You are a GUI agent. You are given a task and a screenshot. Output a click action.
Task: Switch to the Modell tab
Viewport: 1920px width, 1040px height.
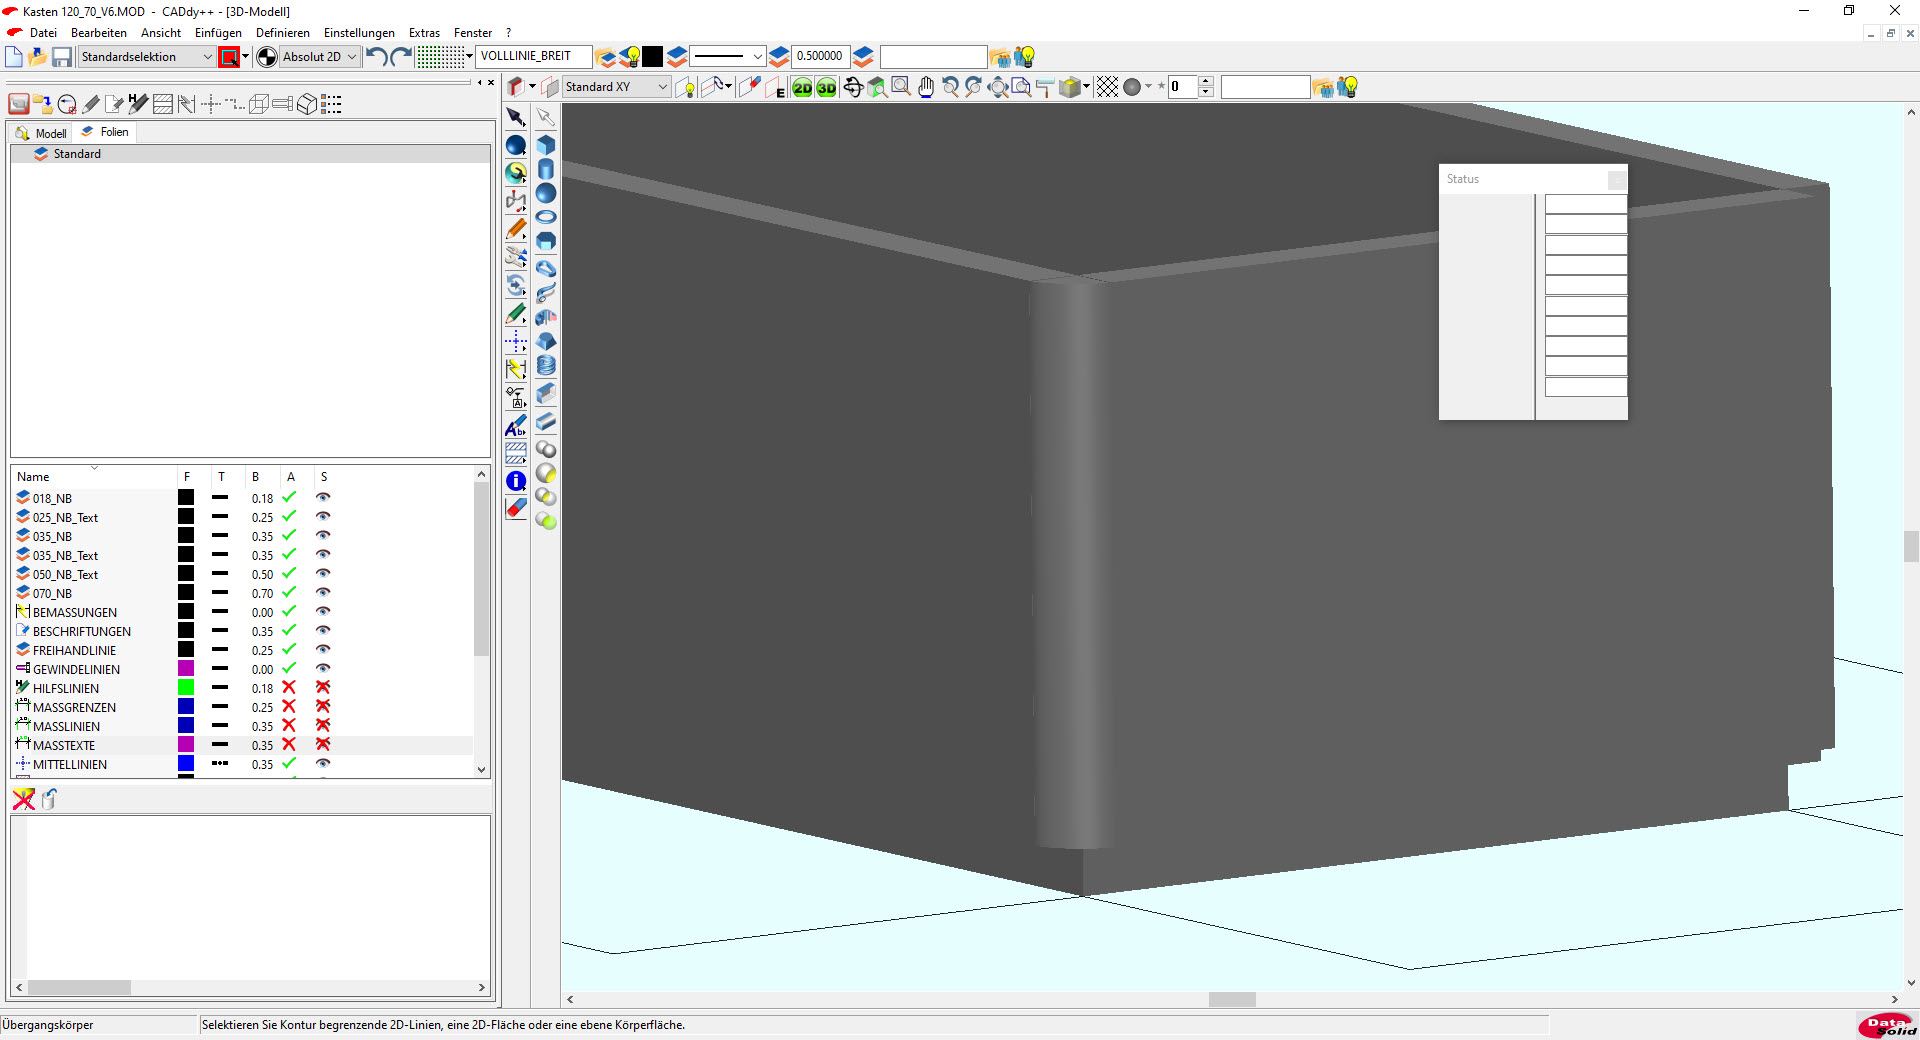[42, 133]
